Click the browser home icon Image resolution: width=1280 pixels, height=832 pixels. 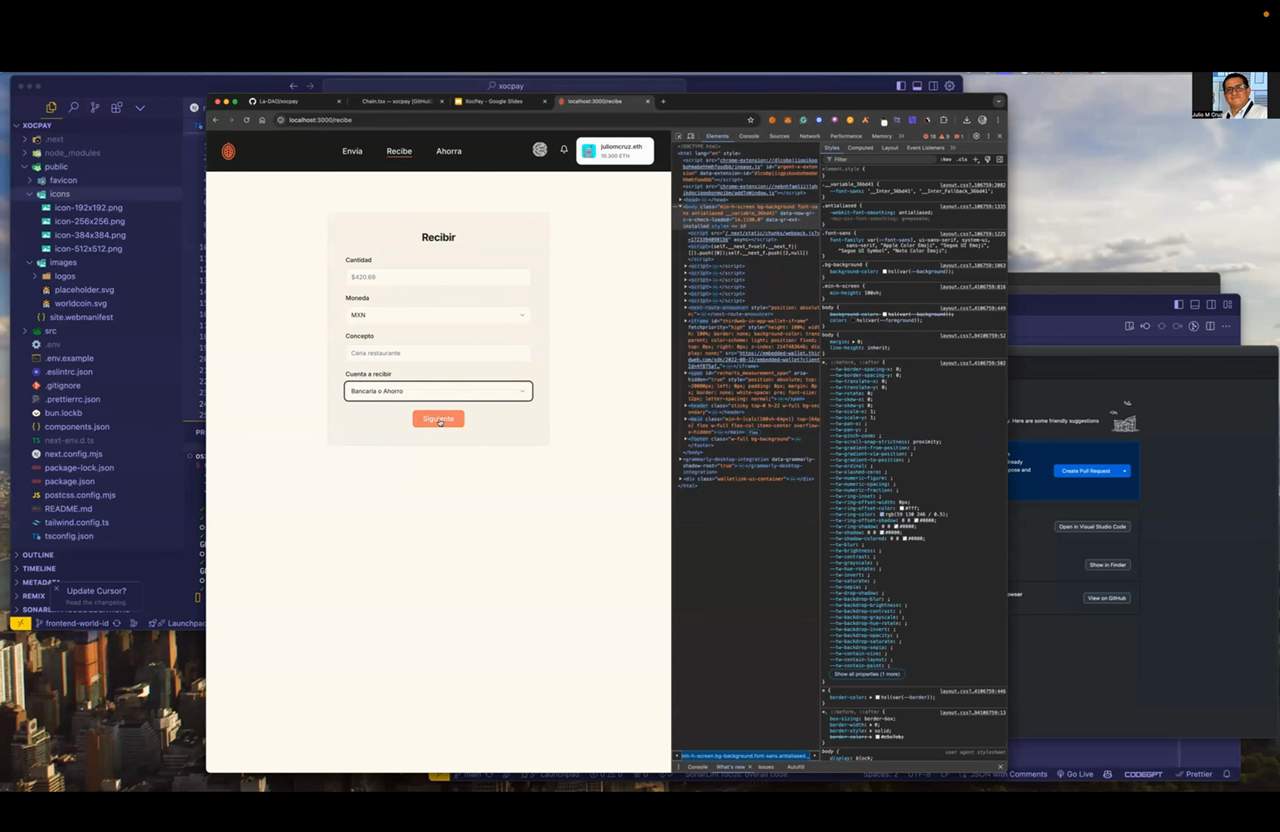[262, 120]
